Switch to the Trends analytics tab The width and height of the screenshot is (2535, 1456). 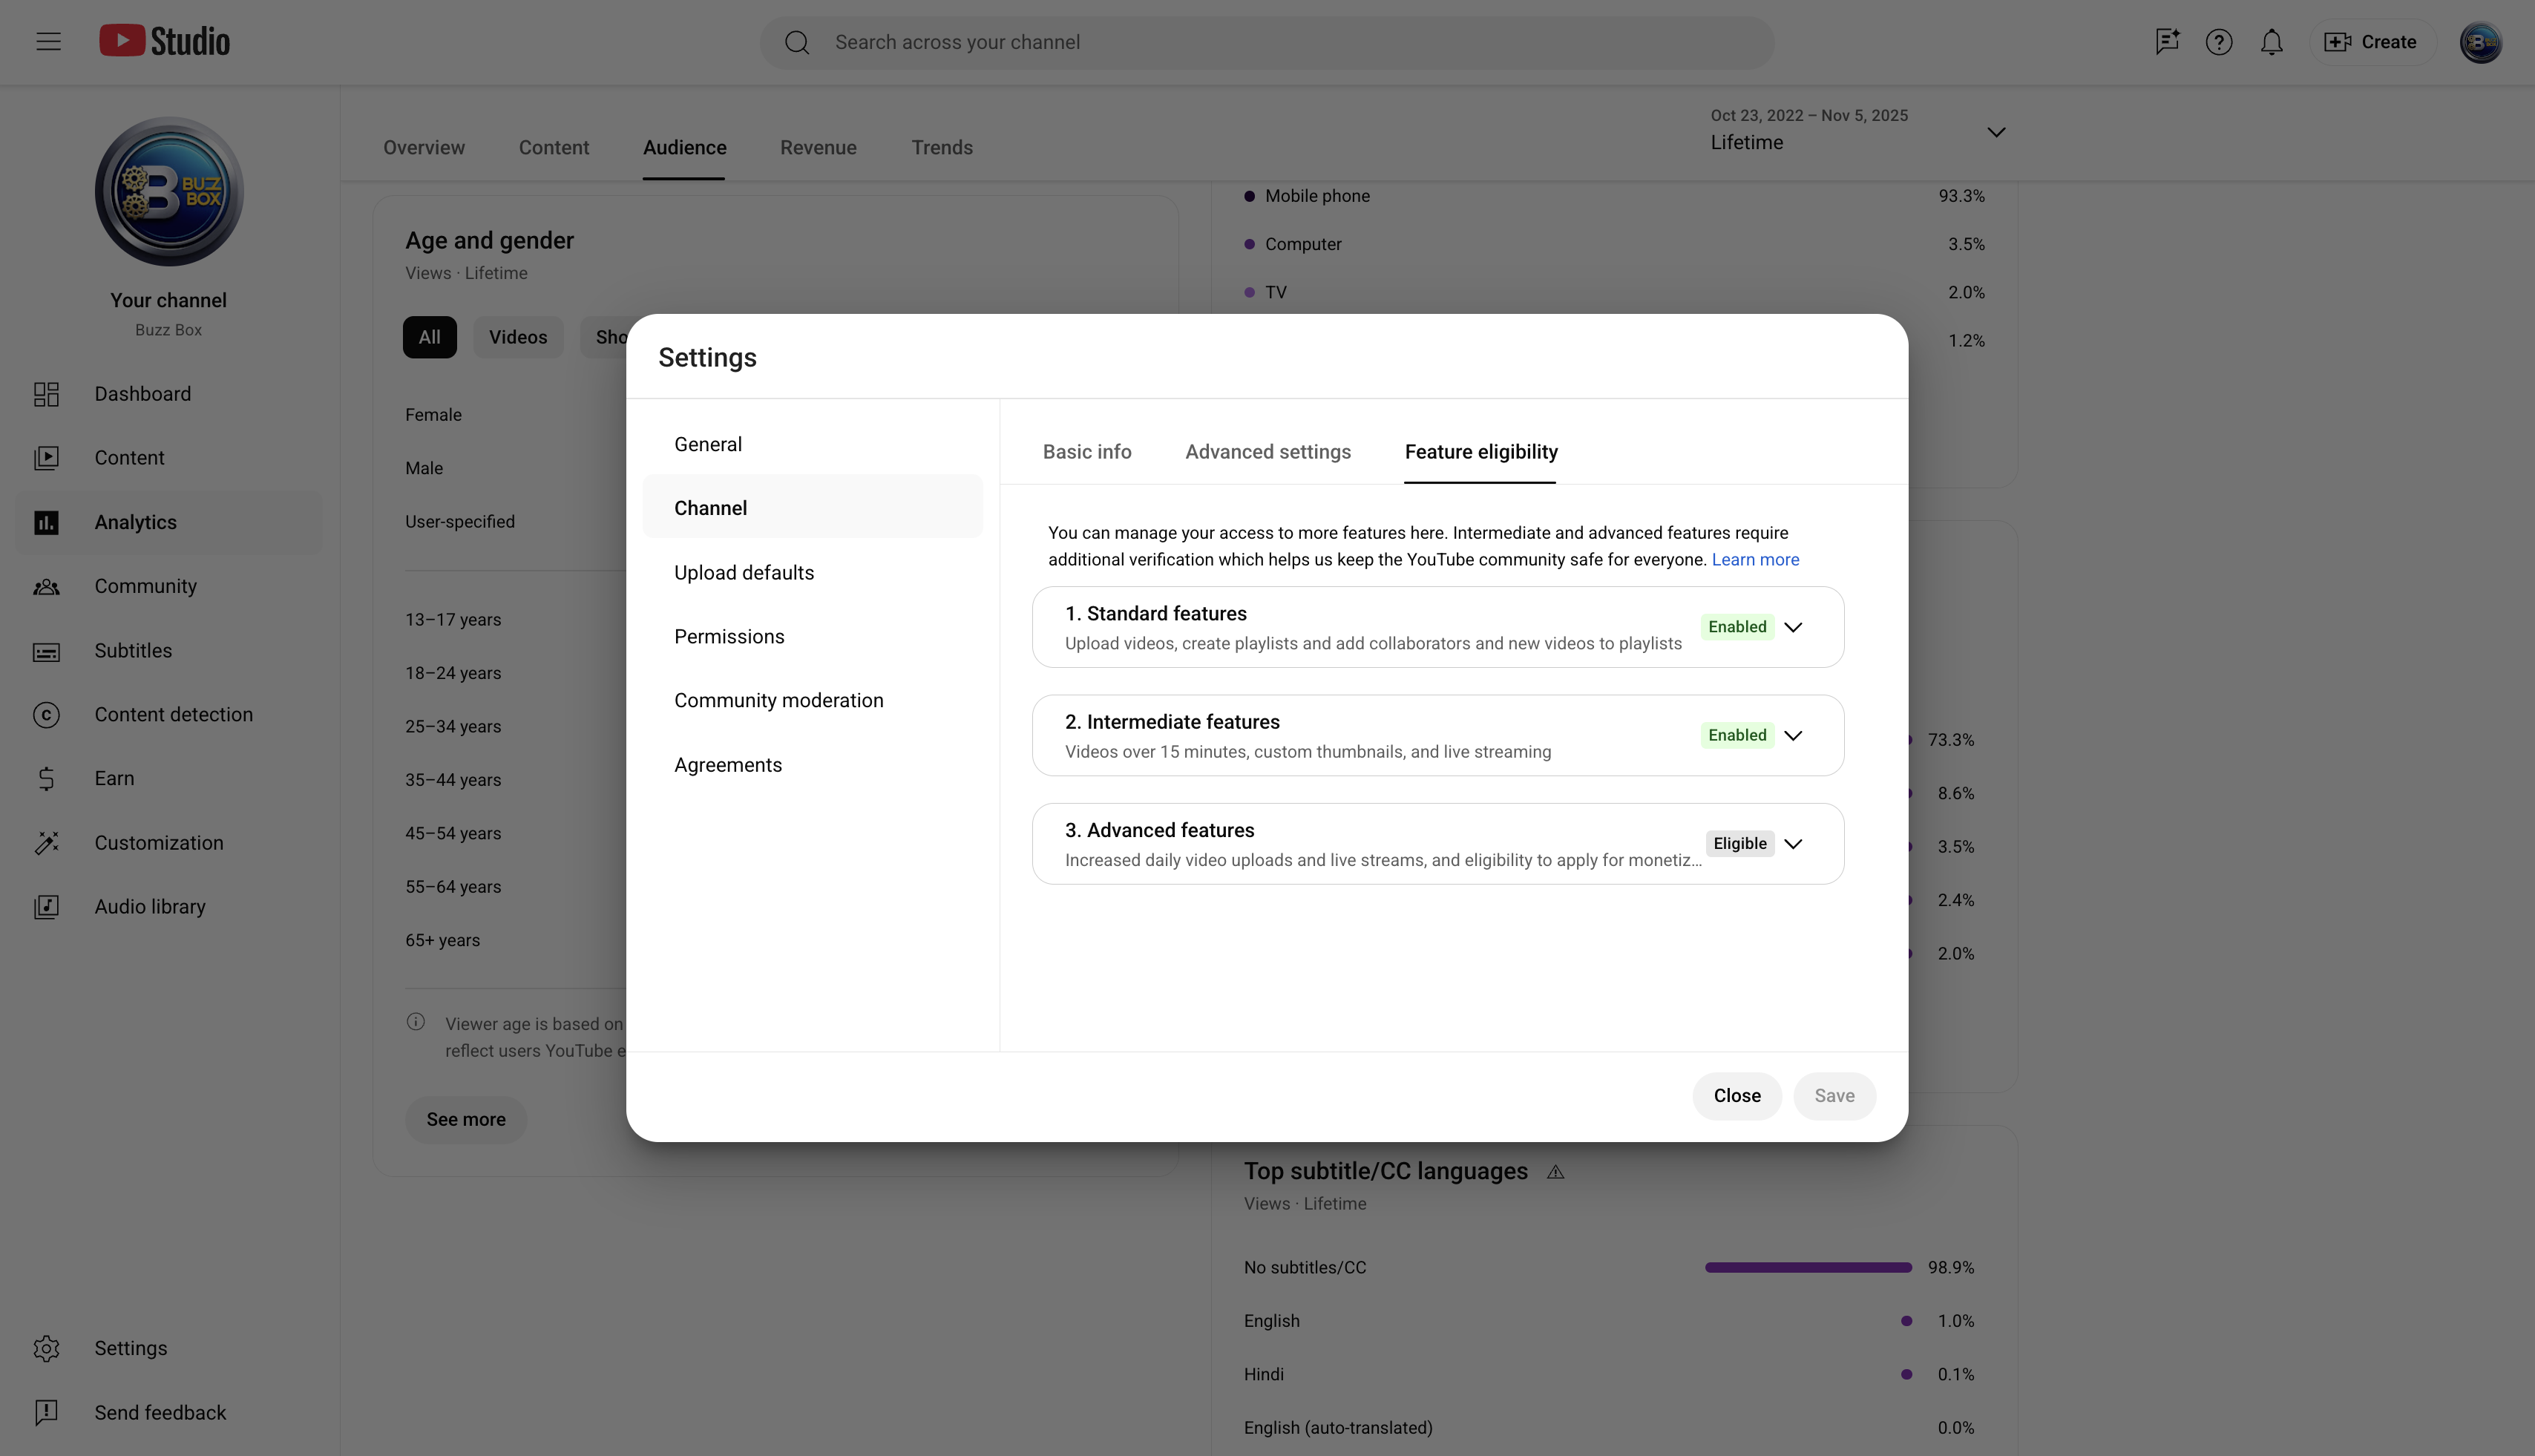(942, 148)
